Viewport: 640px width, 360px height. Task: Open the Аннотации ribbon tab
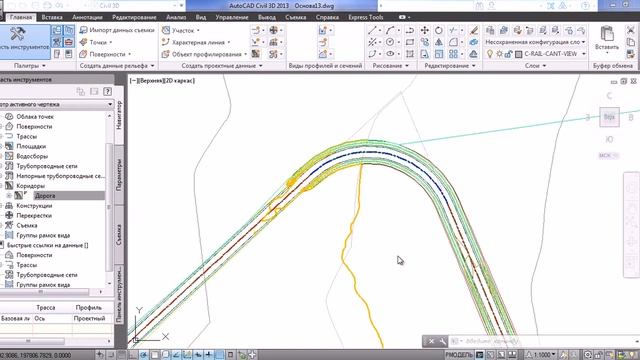(x=87, y=17)
